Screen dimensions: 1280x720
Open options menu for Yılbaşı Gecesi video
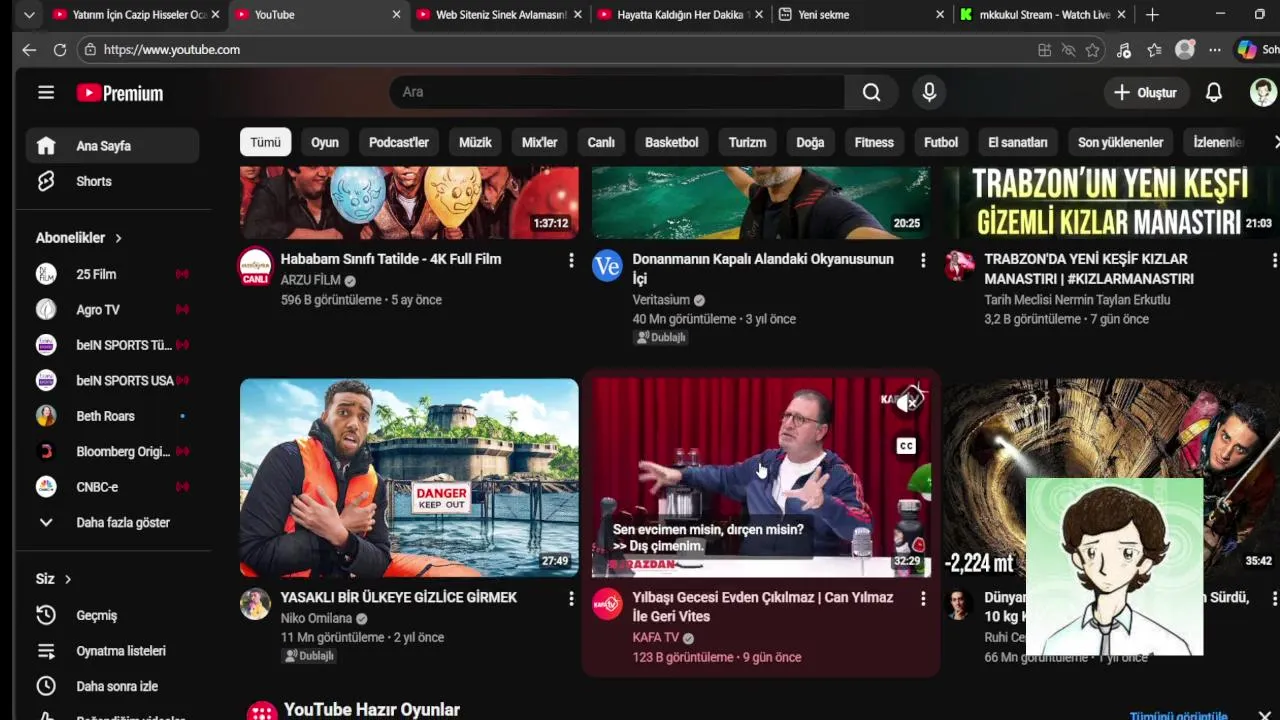tap(923, 598)
